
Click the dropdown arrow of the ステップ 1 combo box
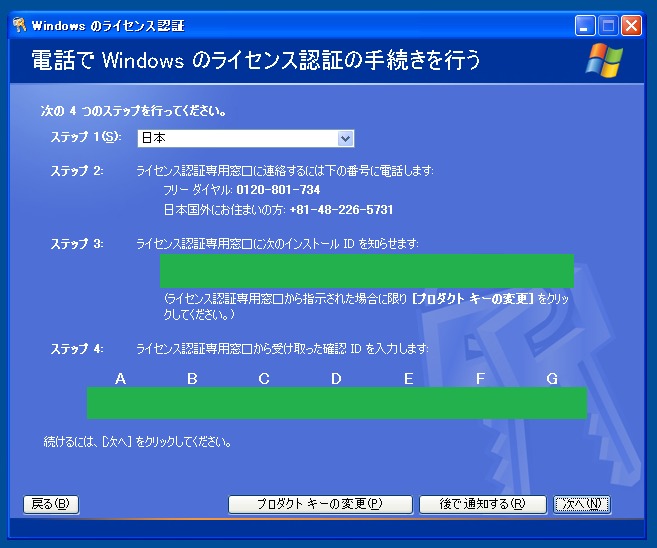(x=345, y=138)
